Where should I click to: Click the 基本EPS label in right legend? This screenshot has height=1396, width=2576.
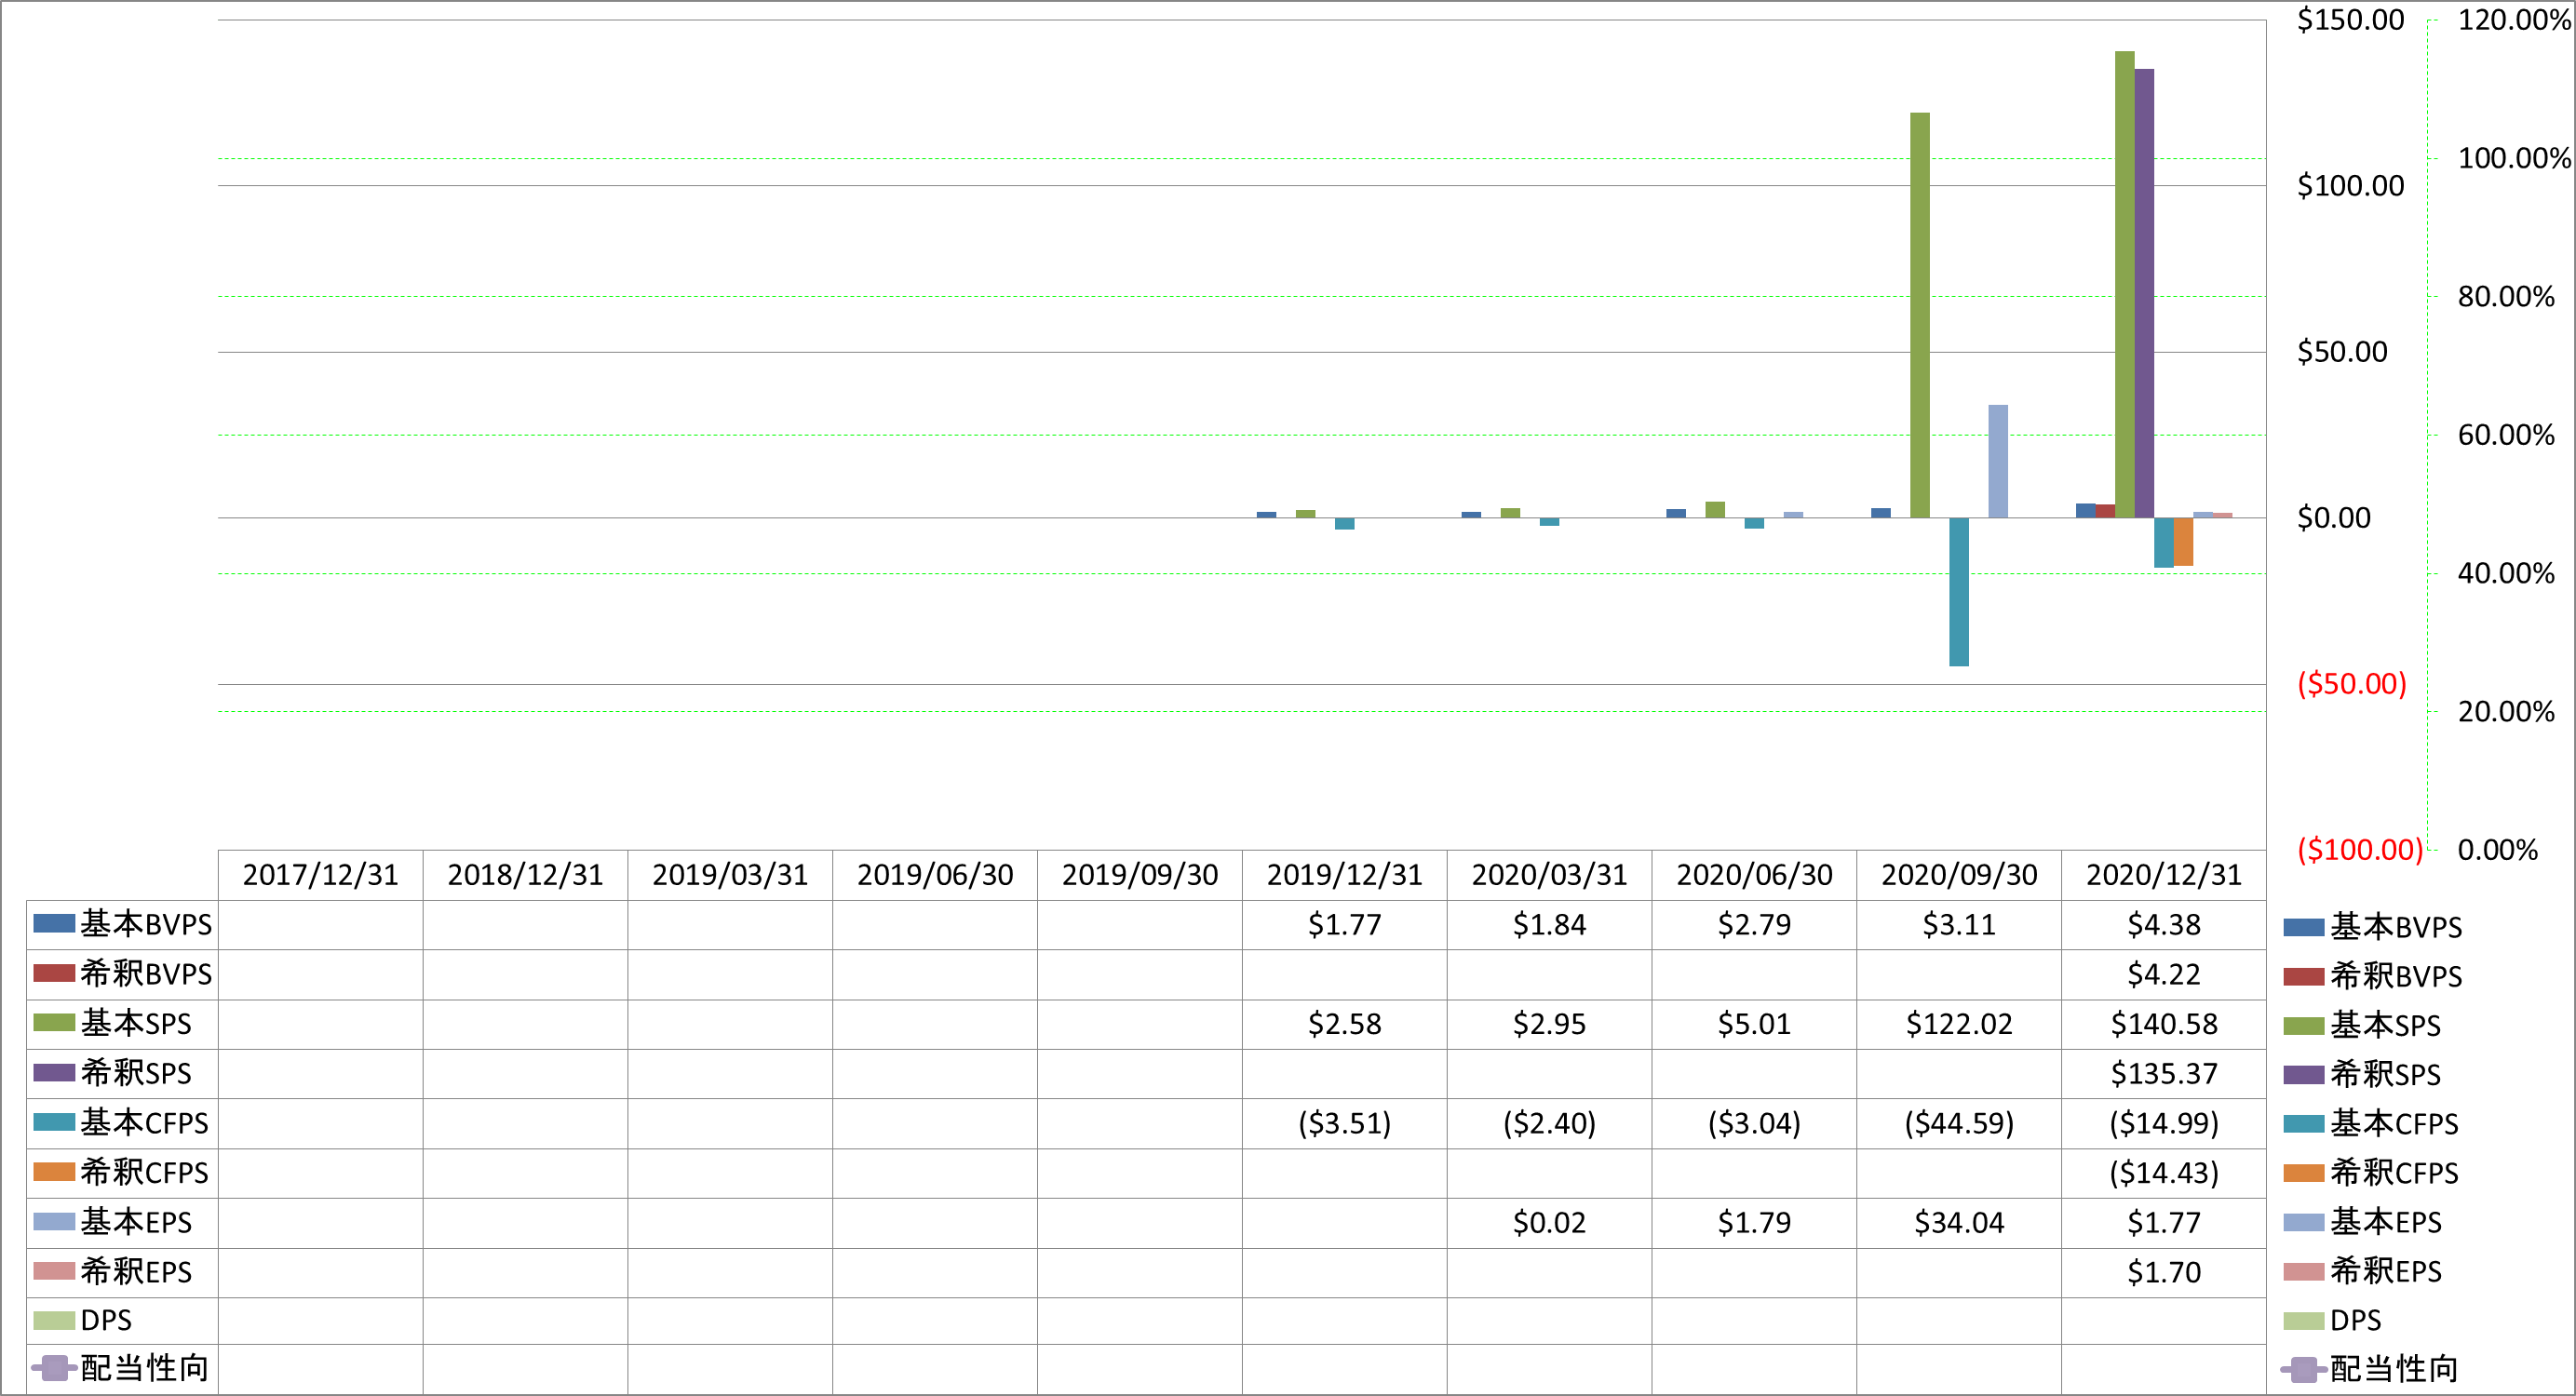[2386, 1222]
